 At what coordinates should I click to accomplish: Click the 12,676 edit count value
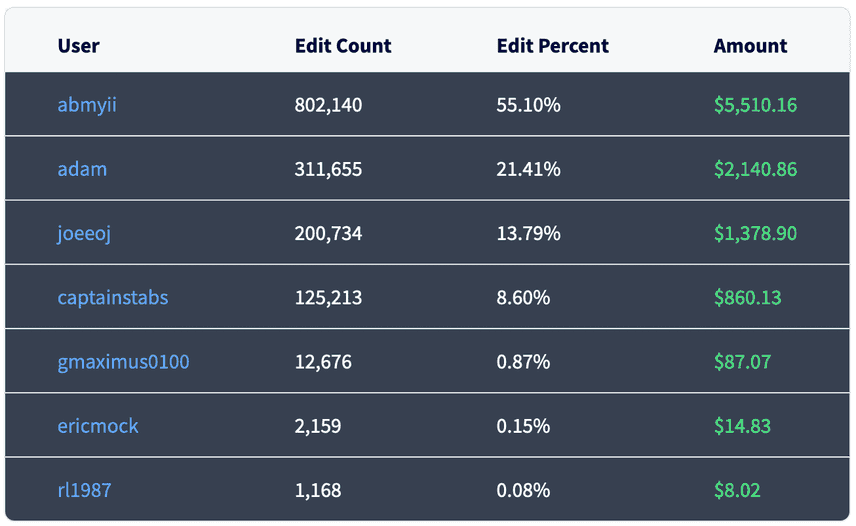323,362
